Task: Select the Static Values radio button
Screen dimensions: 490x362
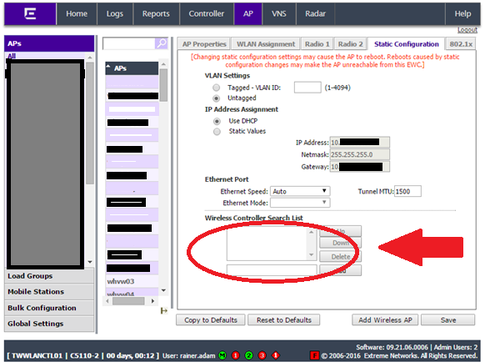Action: click(x=217, y=131)
